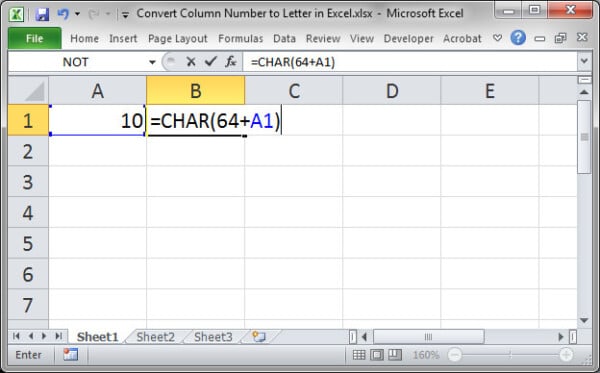Viewport: 600px width, 373px height.
Task: Switch to the Data tab
Action: coord(284,39)
